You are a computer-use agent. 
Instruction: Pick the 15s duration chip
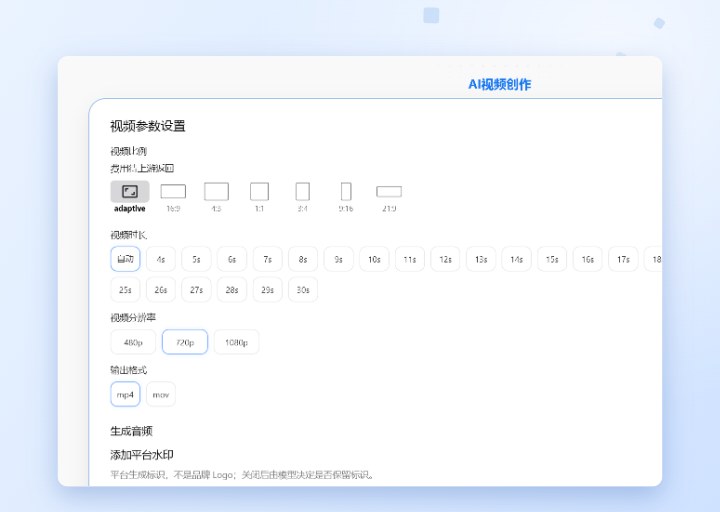552,259
